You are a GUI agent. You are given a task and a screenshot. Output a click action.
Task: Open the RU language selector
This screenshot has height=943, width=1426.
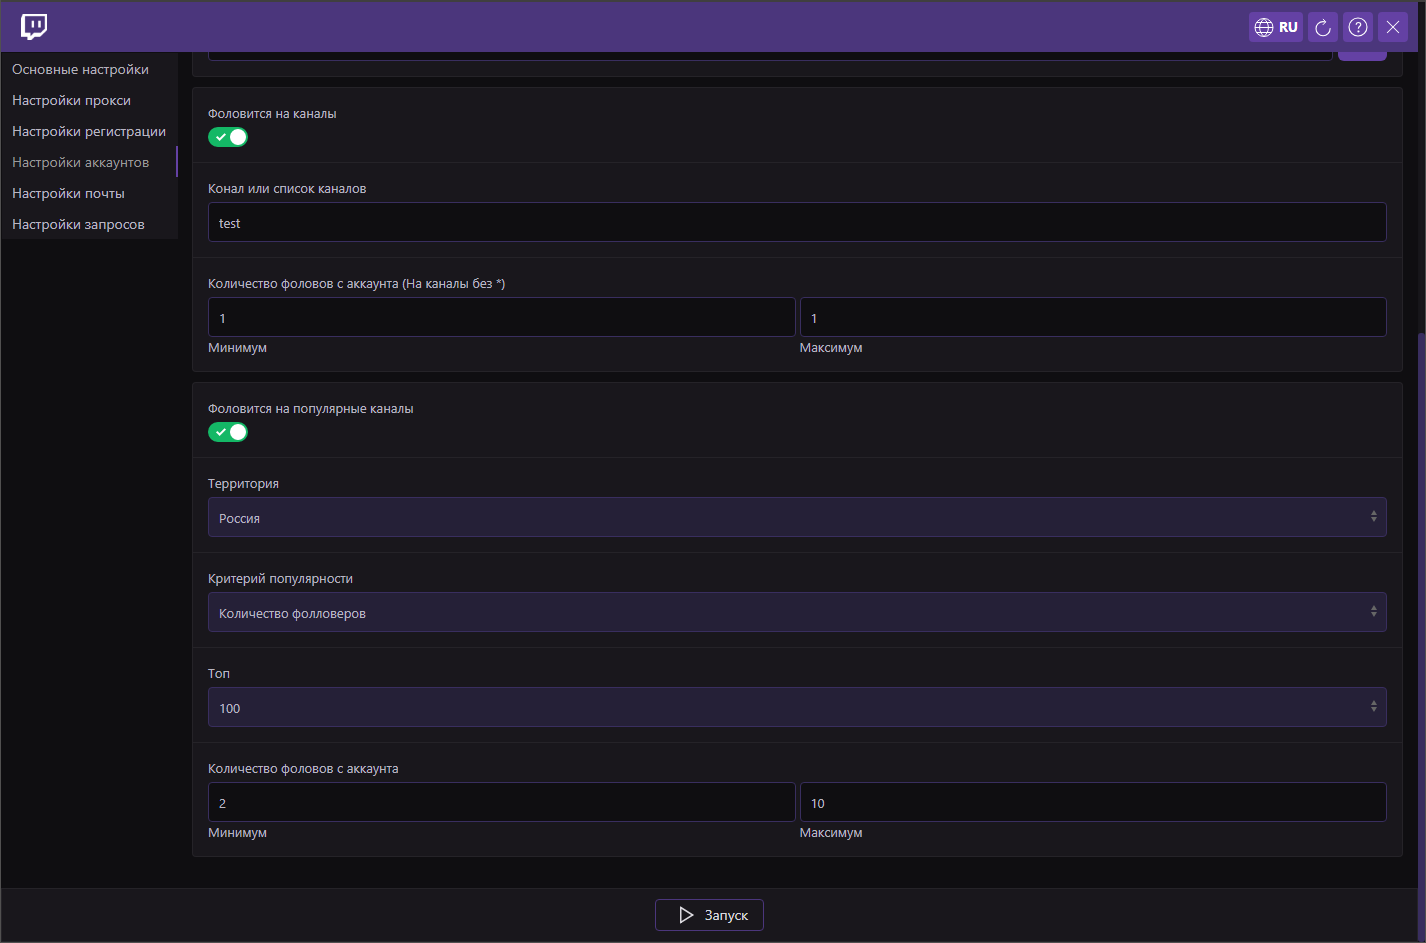(x=1276, y=27)
